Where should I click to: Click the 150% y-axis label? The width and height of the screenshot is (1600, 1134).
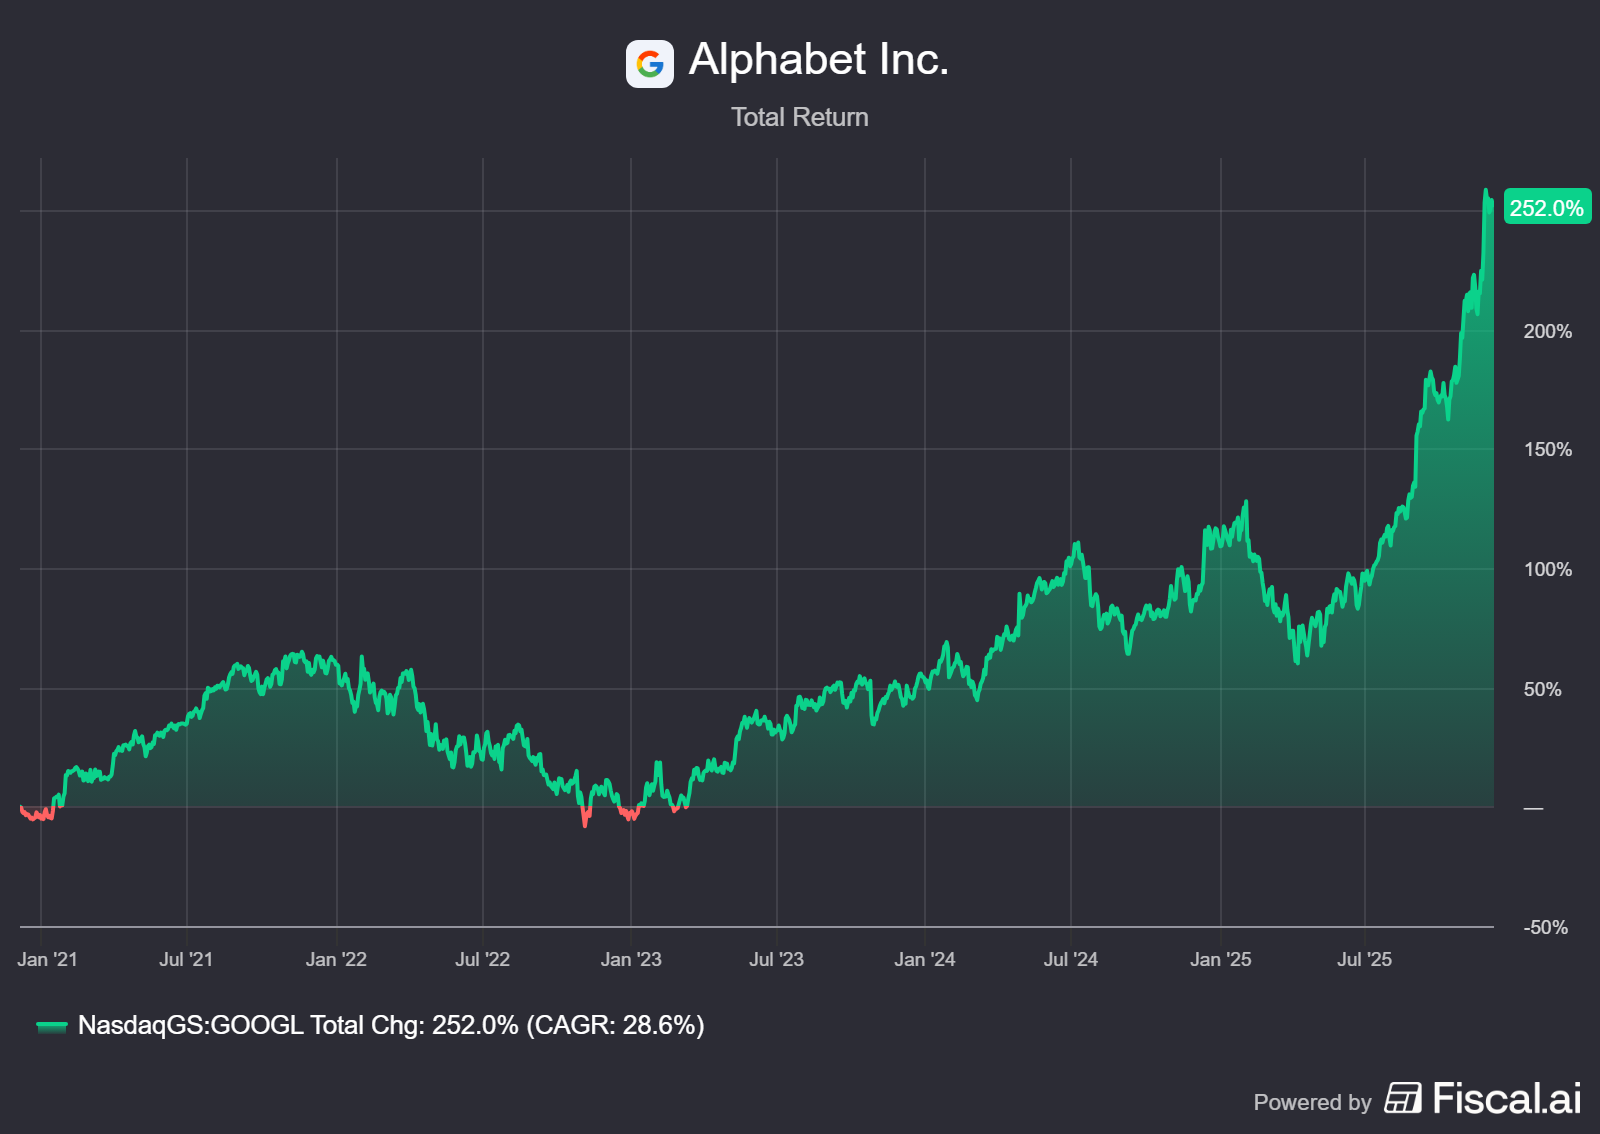[x=1547, y=450]
